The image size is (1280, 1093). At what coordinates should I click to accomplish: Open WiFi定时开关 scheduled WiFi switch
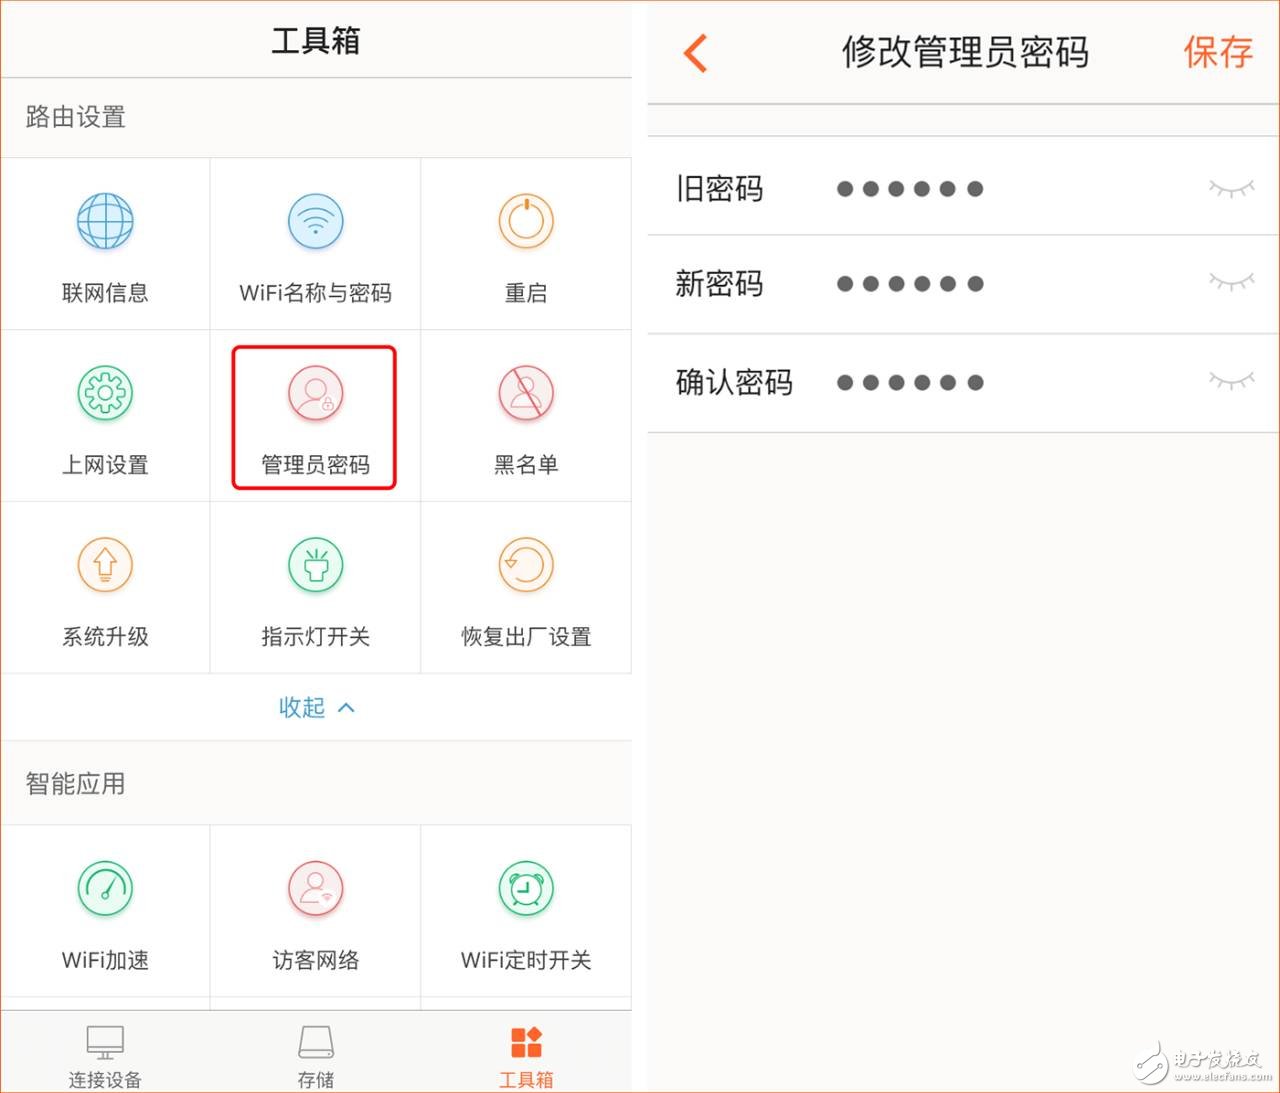(525, 908)
